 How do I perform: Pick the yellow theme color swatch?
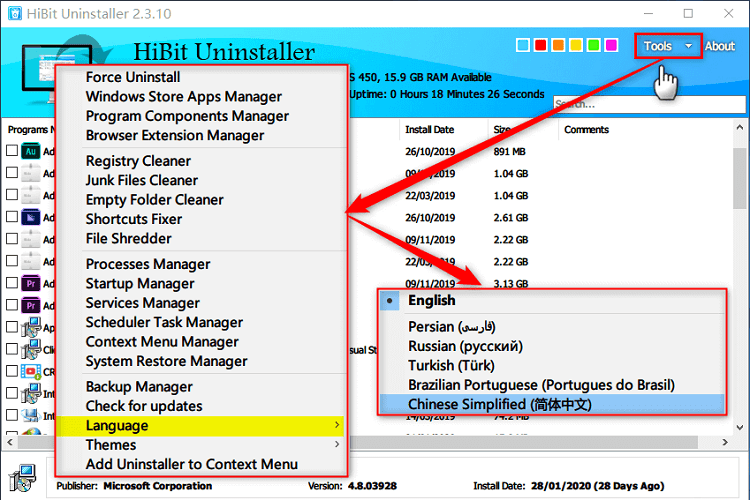[576, 45]
